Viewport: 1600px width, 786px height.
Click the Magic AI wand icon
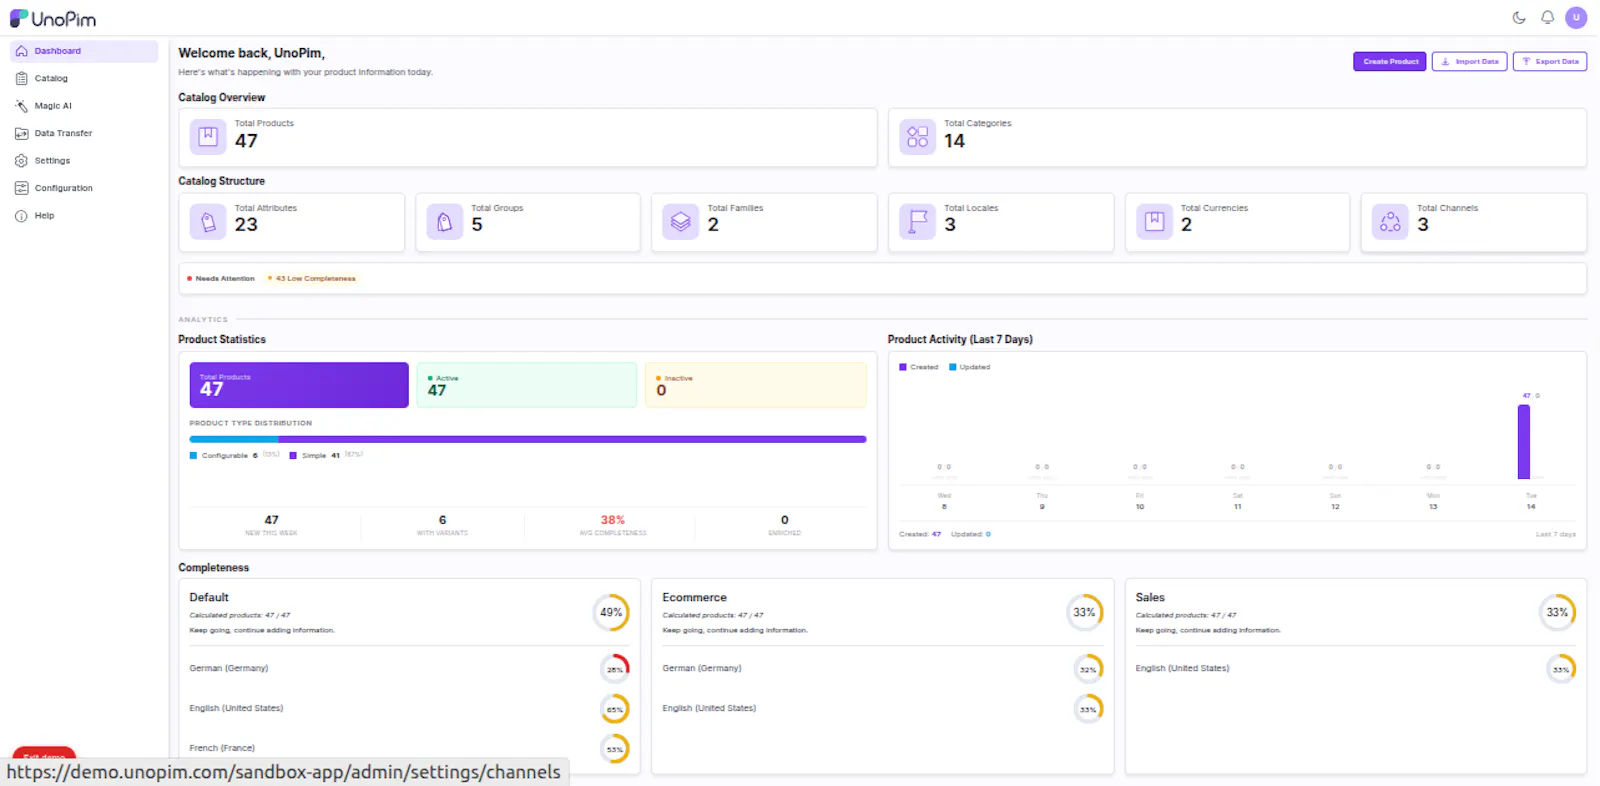(x=21, y=106)
